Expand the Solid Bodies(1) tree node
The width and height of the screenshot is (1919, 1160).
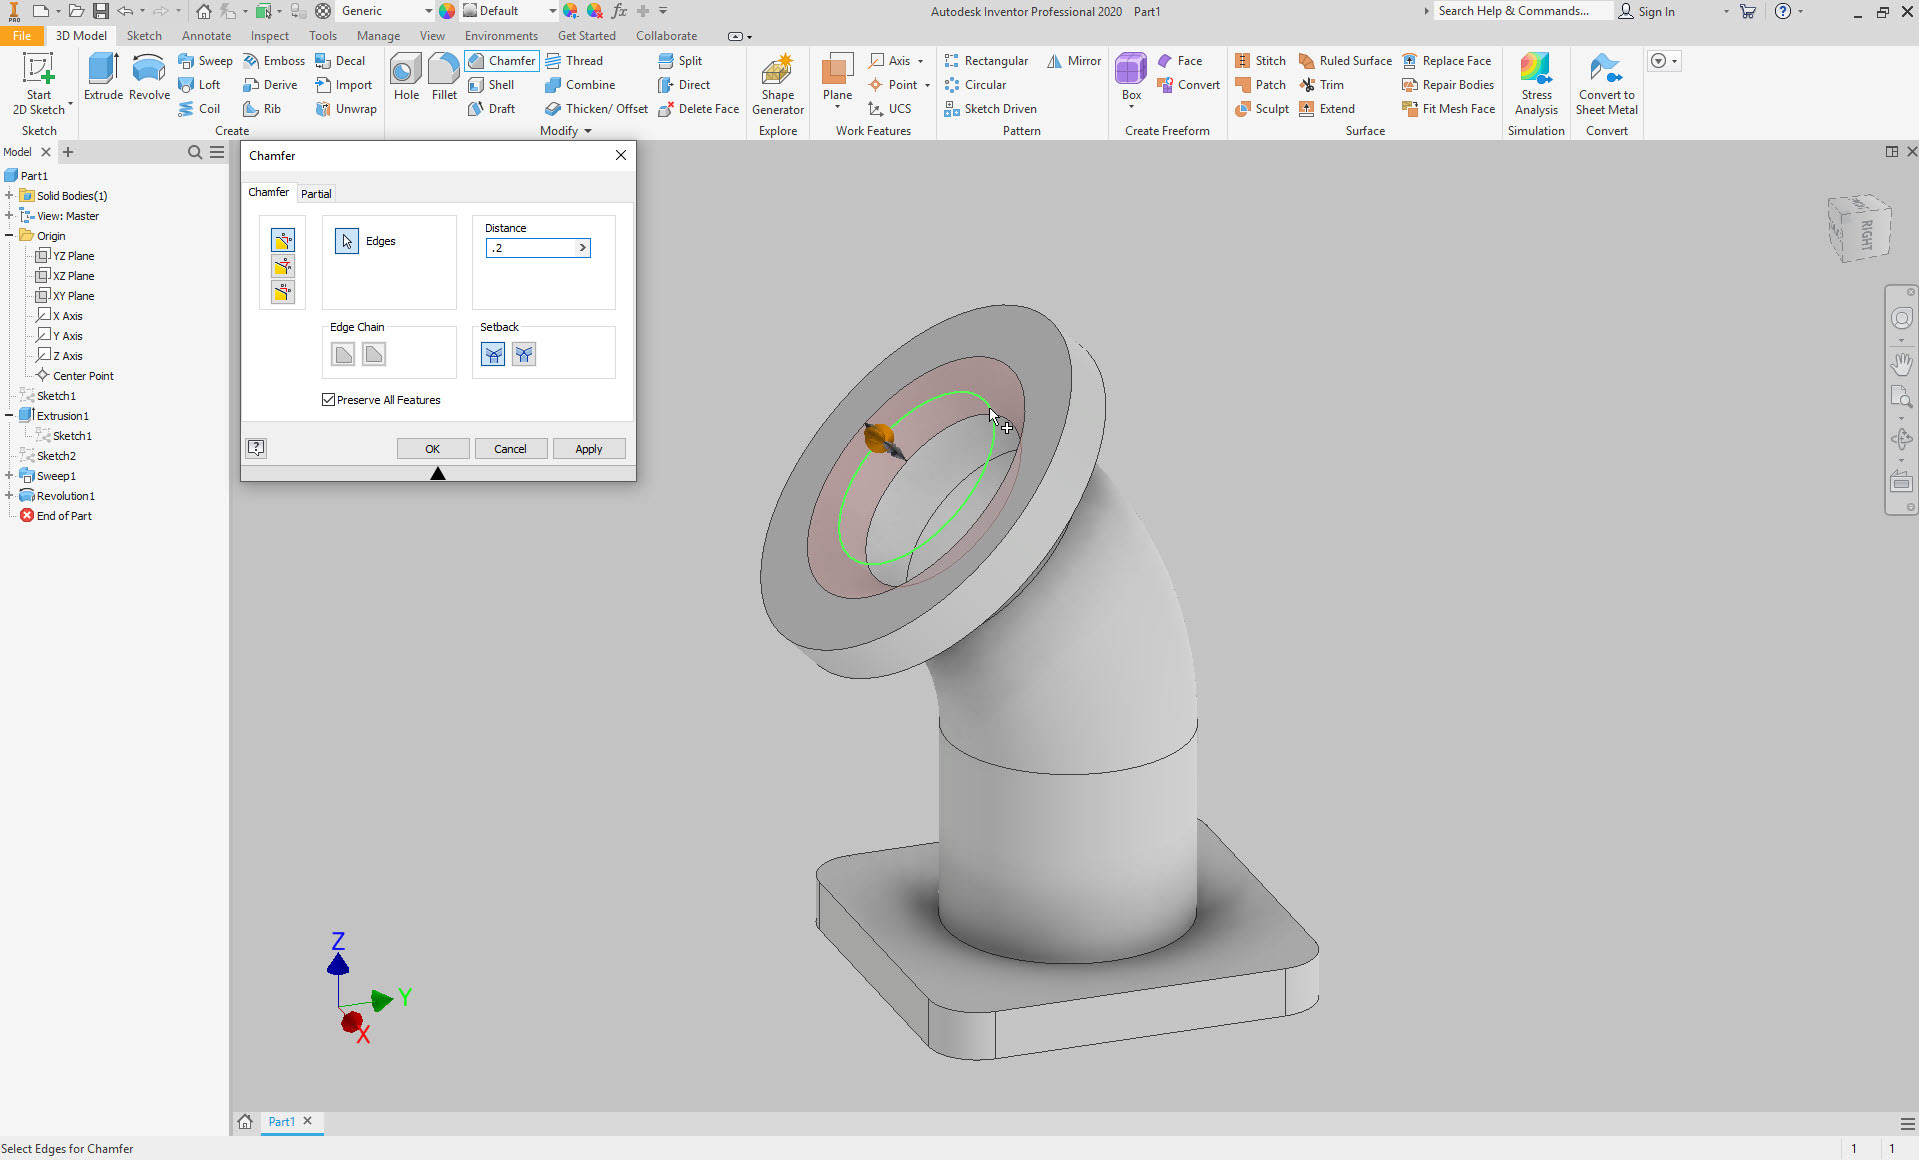click(9, 196)
